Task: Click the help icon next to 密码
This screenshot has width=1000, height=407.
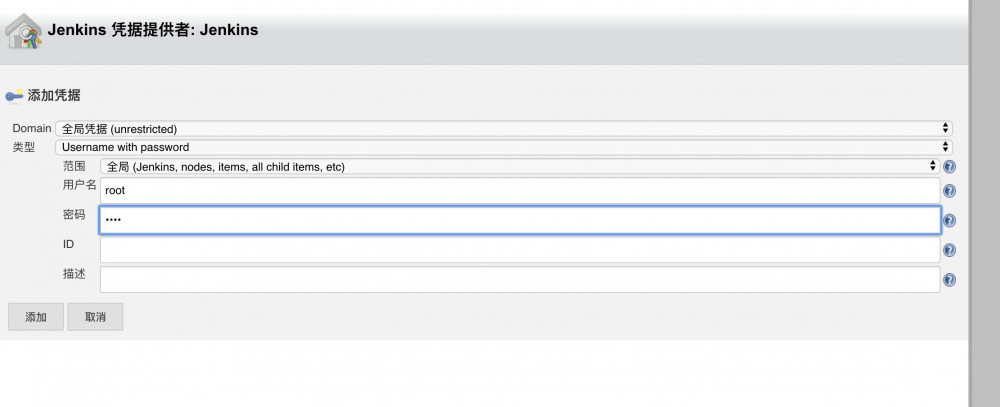Action: point(949,221)
